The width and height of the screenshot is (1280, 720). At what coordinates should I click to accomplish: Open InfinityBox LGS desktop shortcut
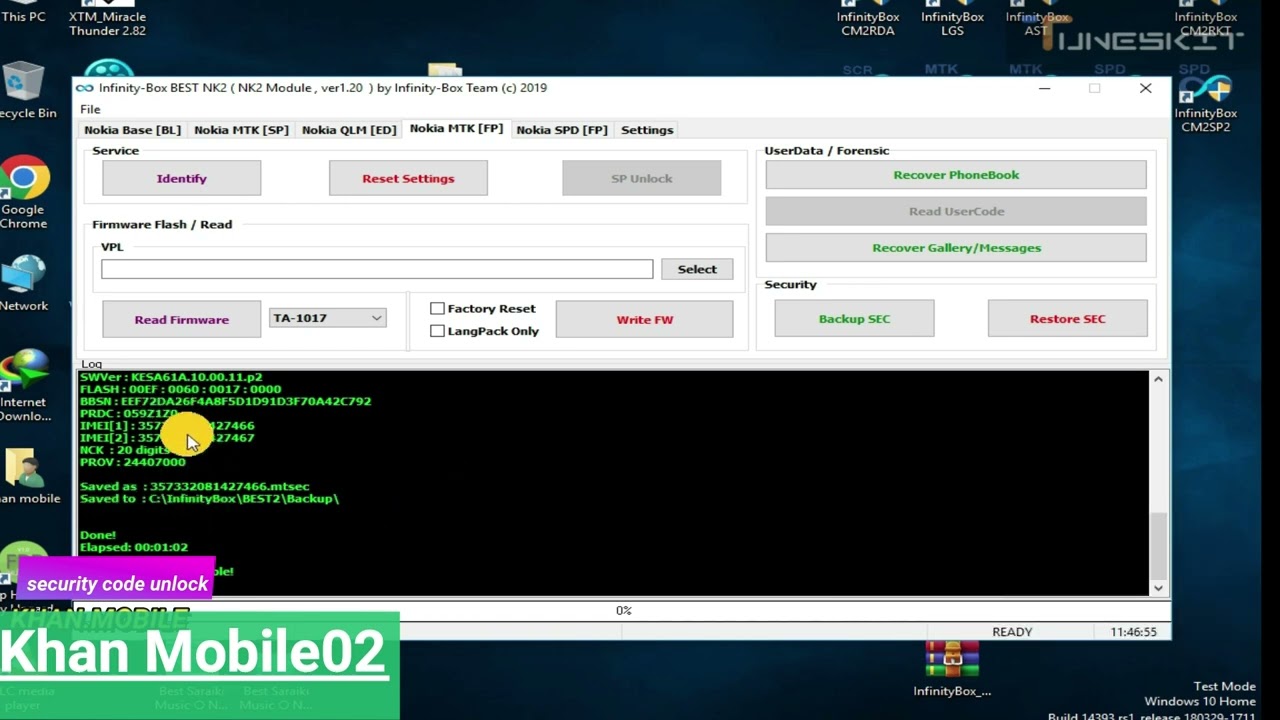click(952, 20)
